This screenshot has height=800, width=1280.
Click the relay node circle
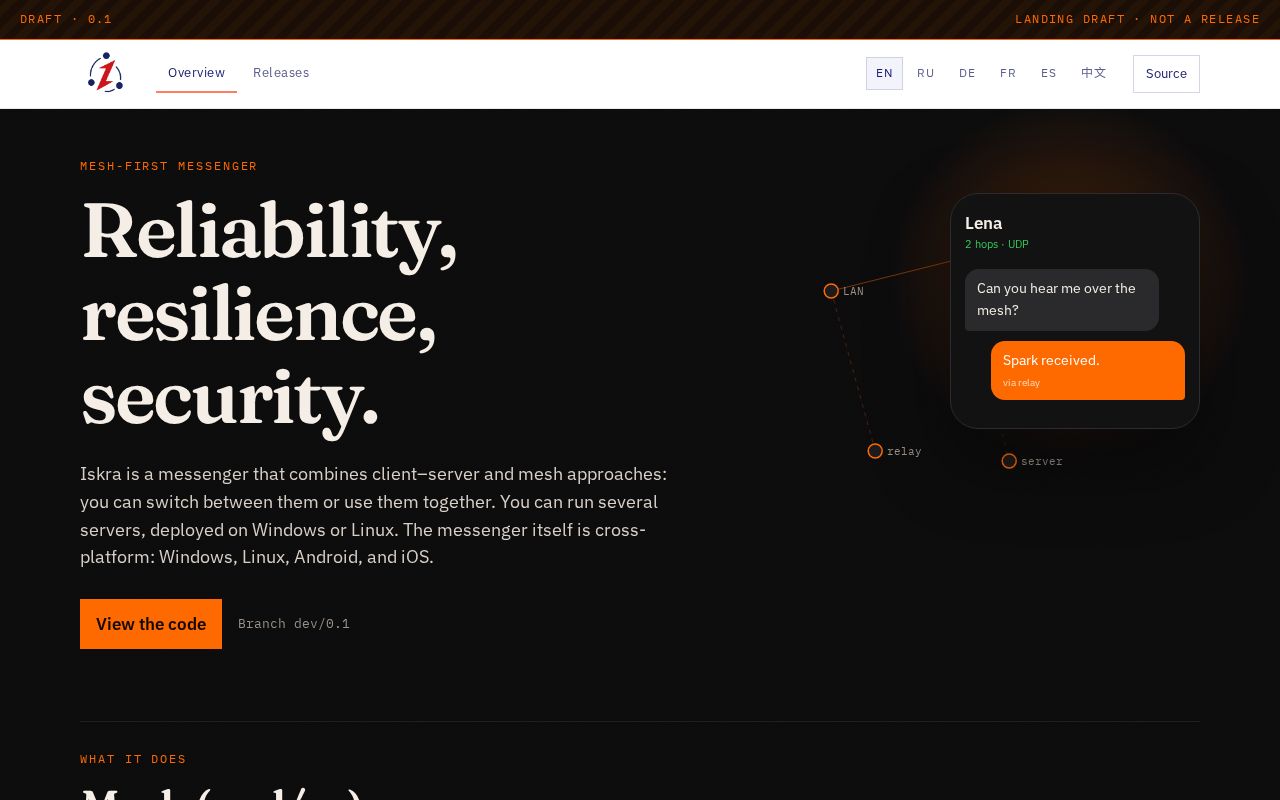(875, 451)
